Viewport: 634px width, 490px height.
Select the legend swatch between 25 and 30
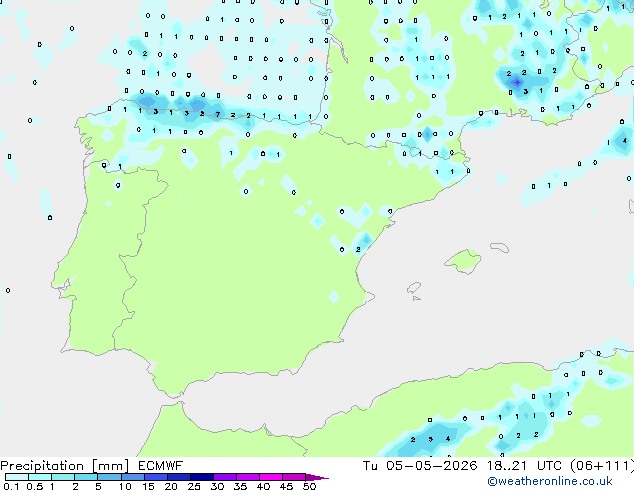click(202, 477)
